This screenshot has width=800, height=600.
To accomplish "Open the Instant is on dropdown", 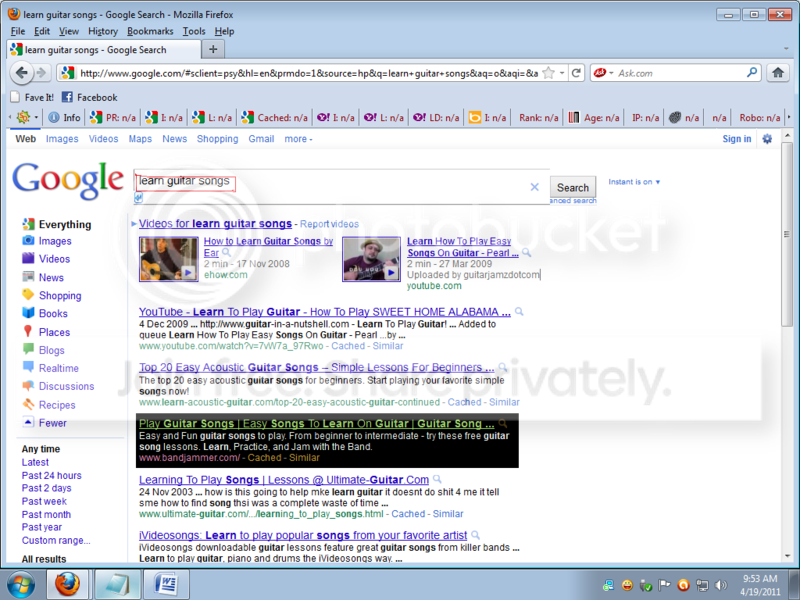I will [x=634, y=182].
